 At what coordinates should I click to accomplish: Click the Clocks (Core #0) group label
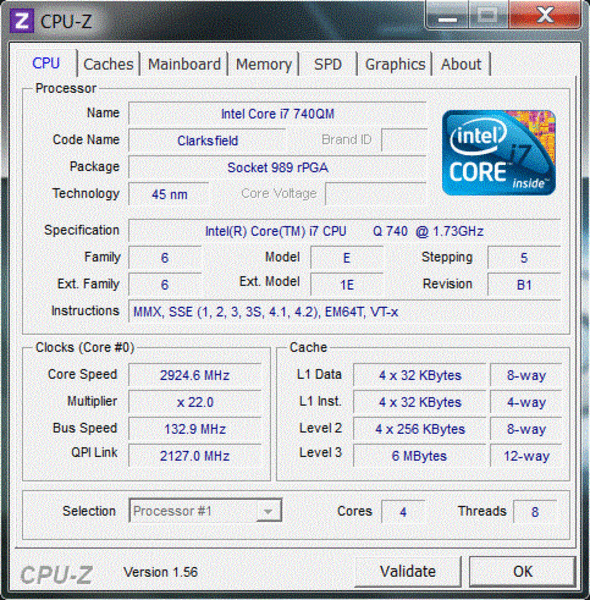85,347
